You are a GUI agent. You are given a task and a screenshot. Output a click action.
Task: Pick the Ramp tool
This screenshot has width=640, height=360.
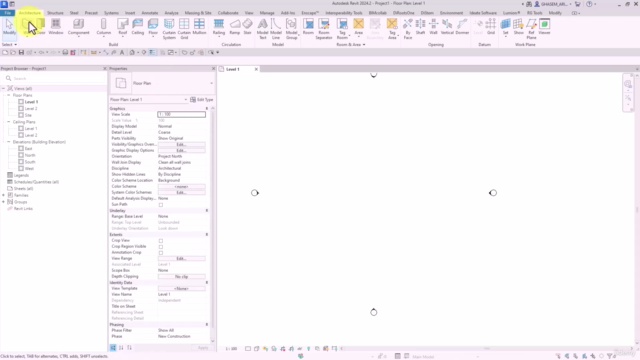point(235,27)
